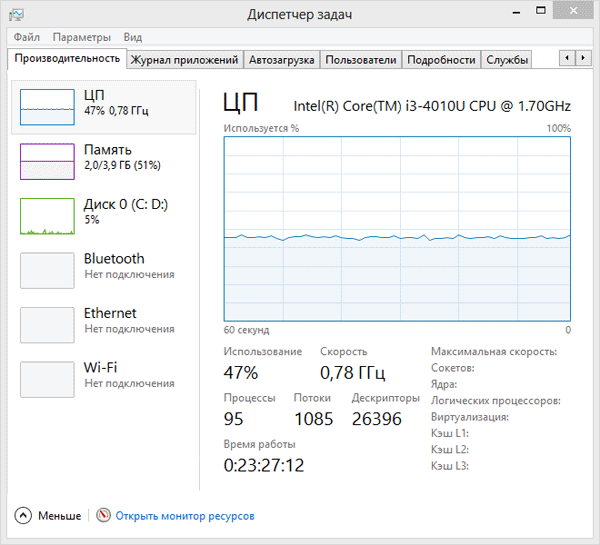Screen dimensions: 600x545
Task: Select the Диск 0 activity graph thumbnail
Action: click(x=47, y=215)
